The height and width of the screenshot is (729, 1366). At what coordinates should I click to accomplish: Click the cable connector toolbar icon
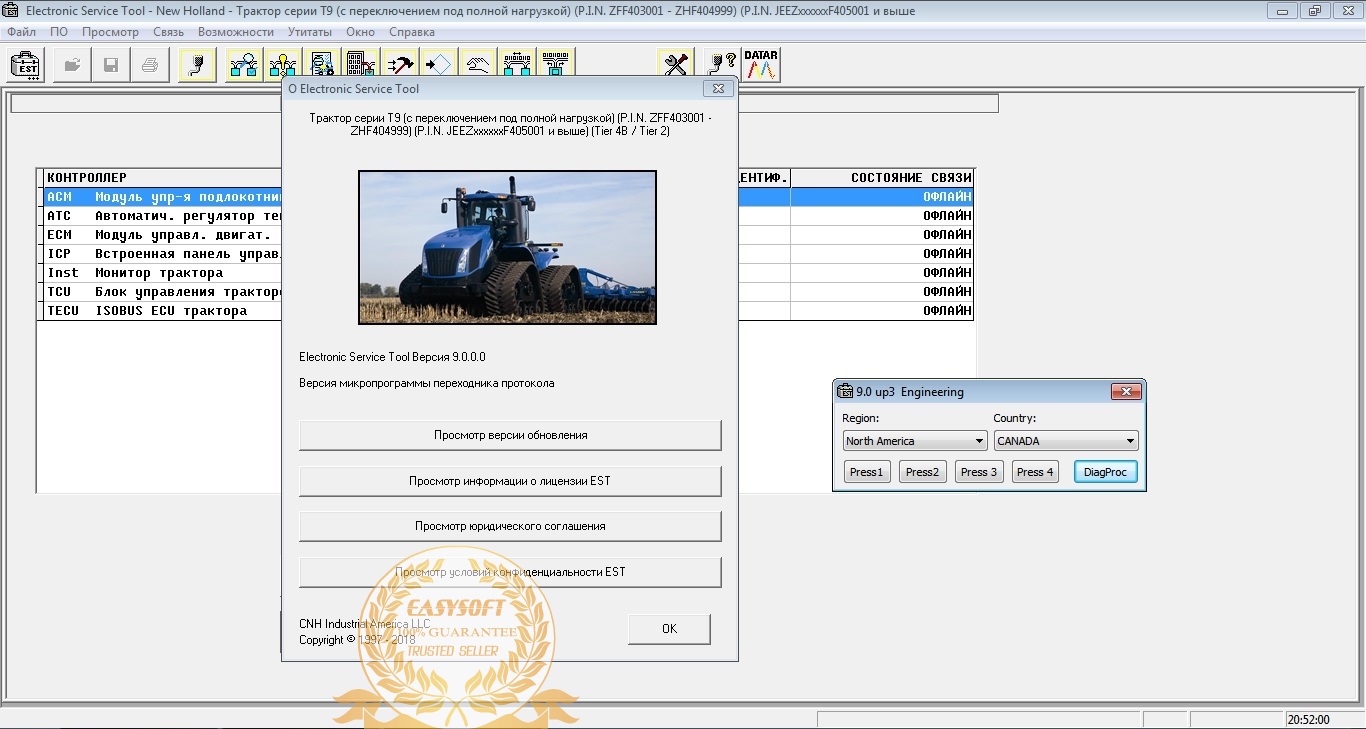click(198, 65)
